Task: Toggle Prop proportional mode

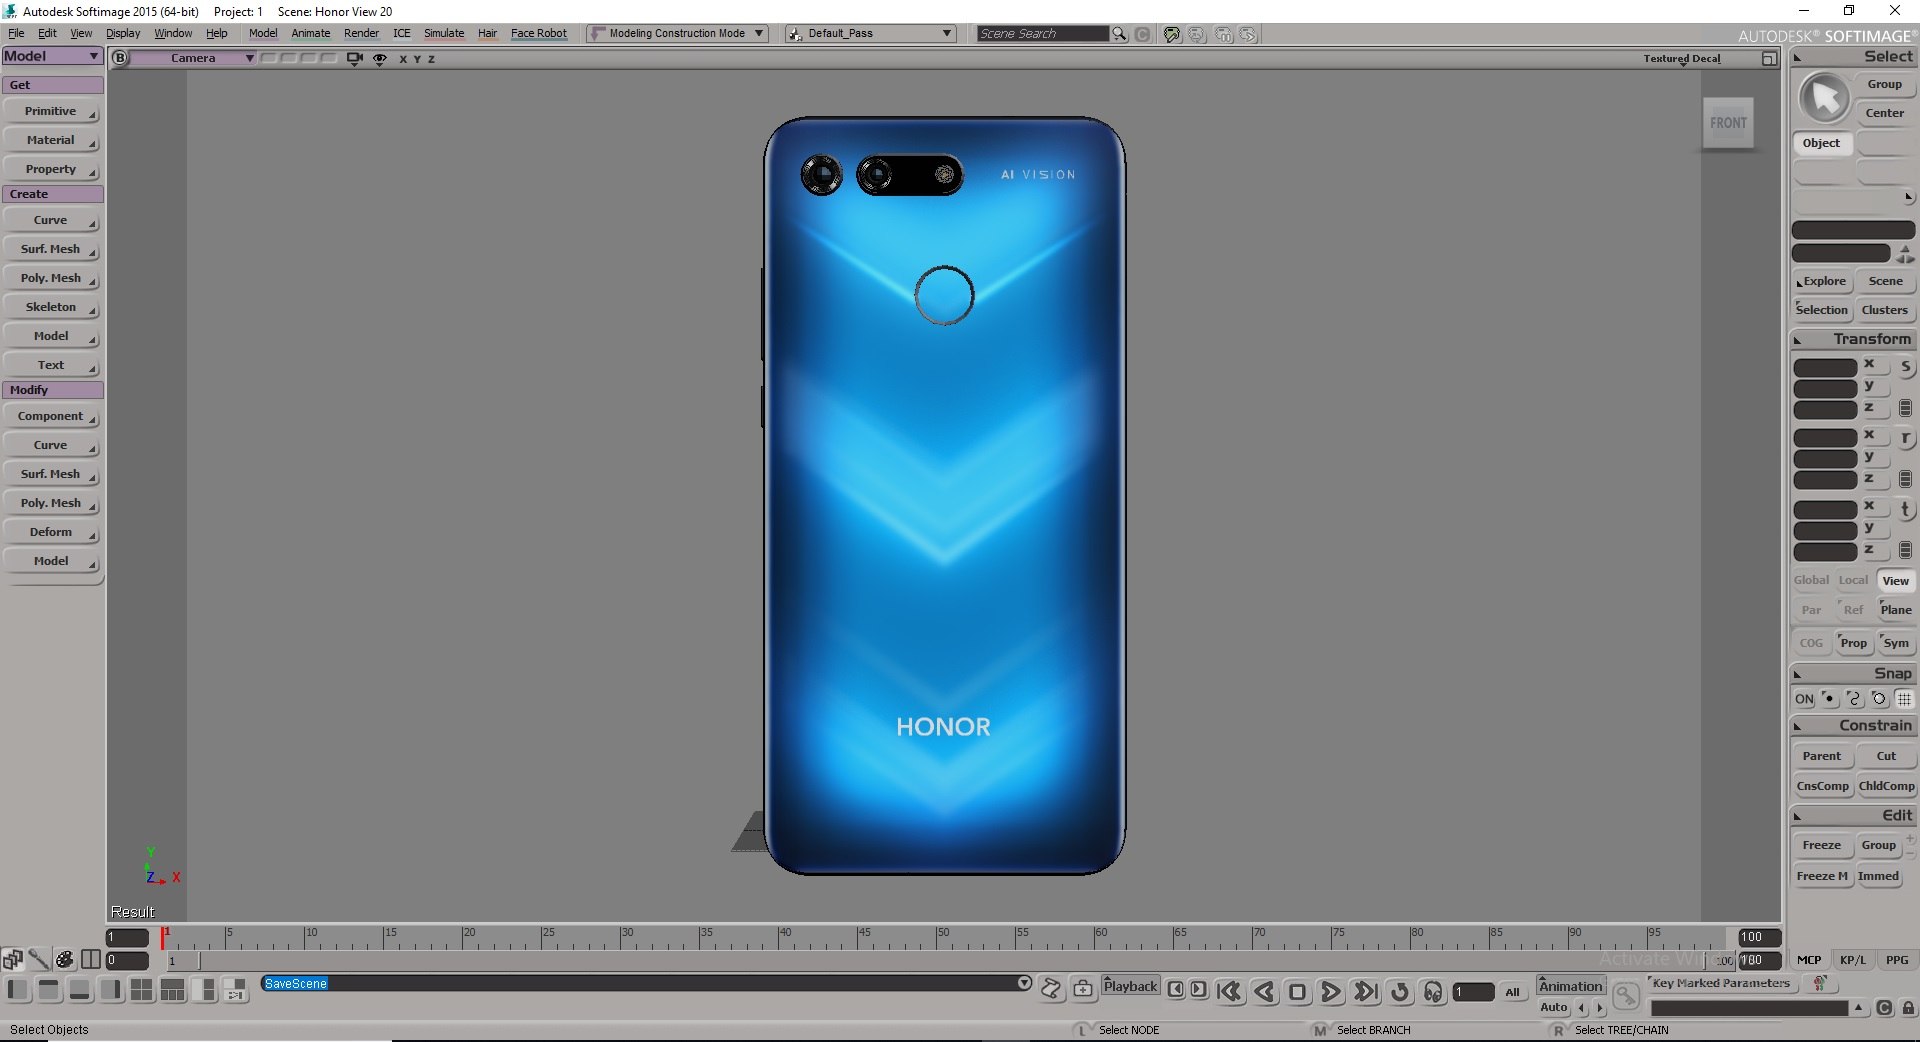Action: point(1853,643)
